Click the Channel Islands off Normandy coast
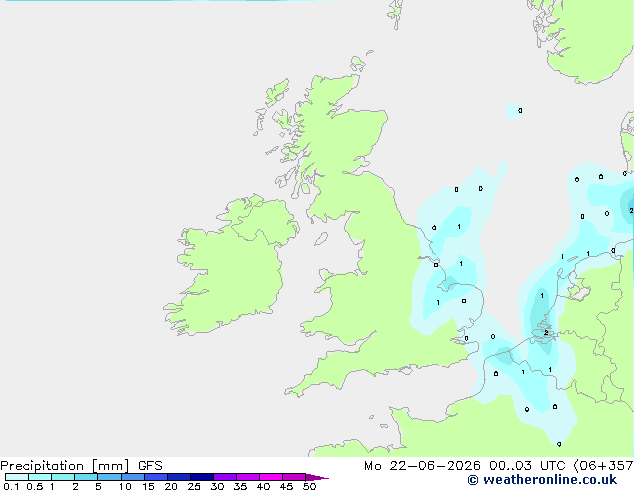The image size is (634, 490). 378,422
